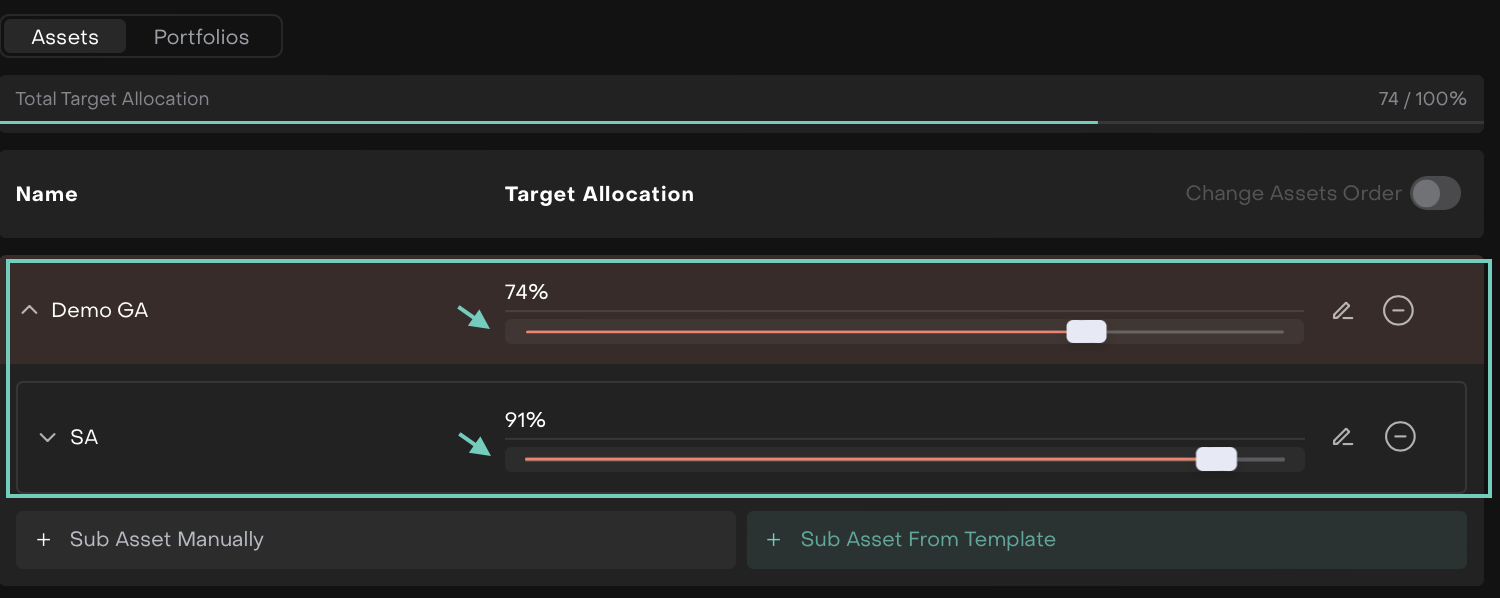Click the 91% value above SA slider
The image size is (1500, 598).
click(x=525, y=420)
